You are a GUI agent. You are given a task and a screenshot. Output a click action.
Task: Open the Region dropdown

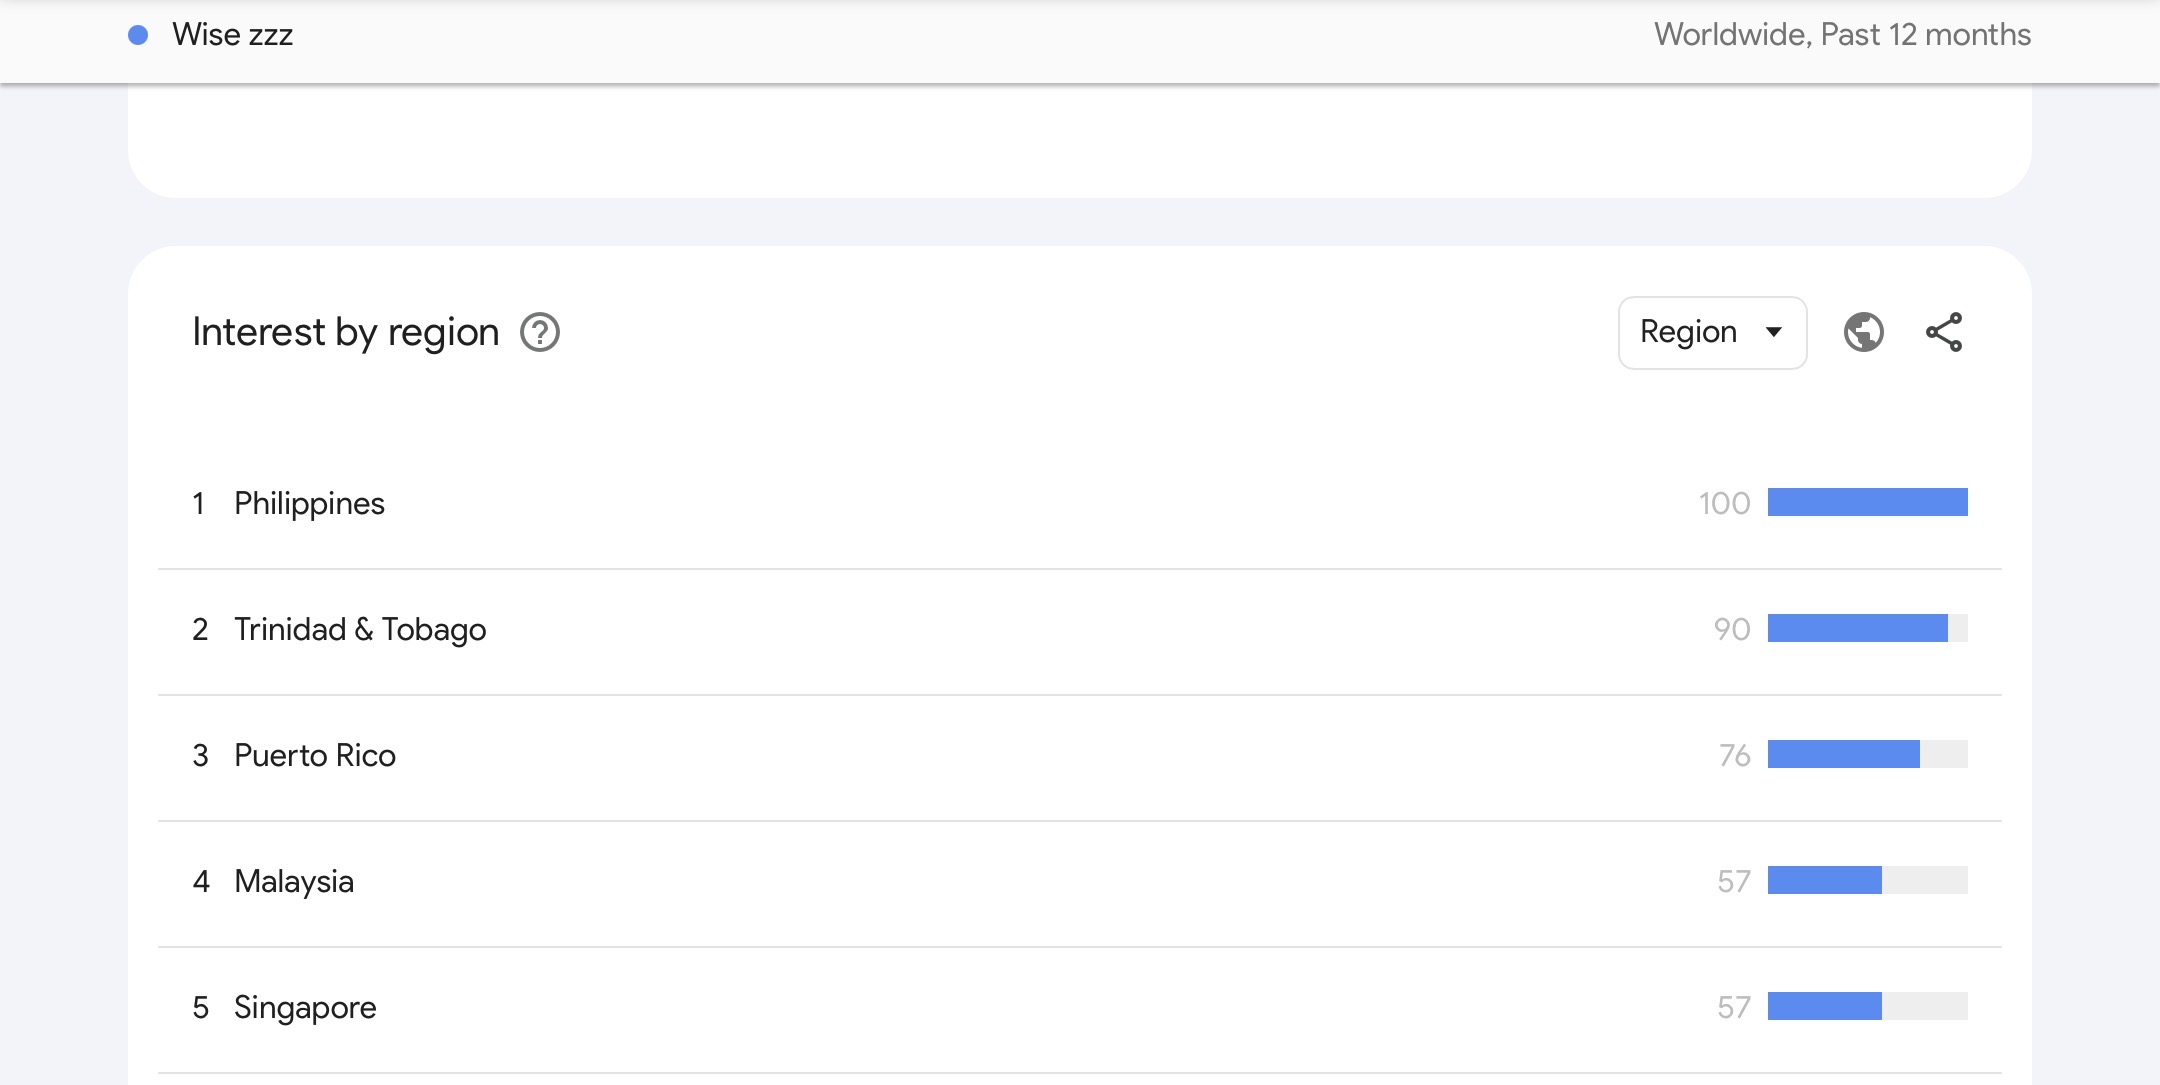point(1712,332)
